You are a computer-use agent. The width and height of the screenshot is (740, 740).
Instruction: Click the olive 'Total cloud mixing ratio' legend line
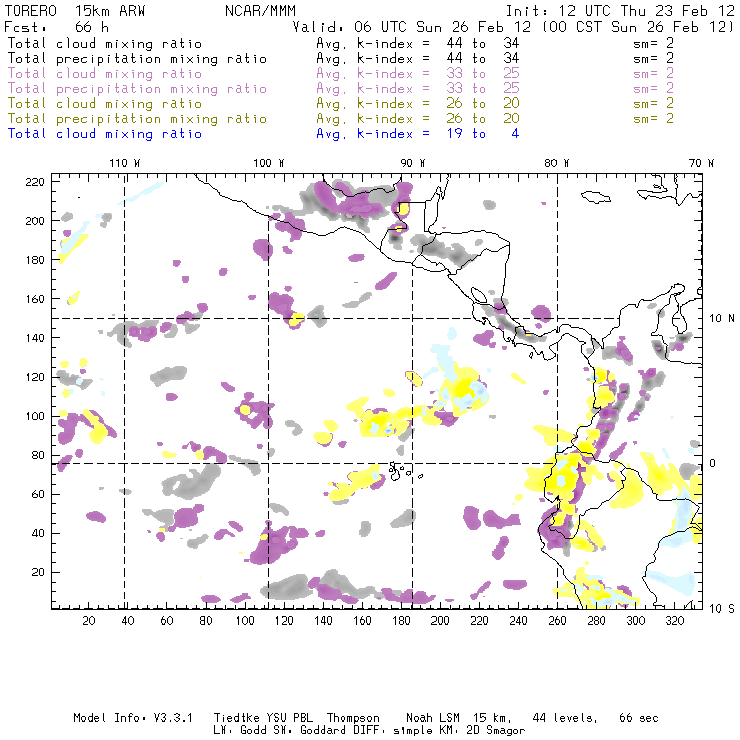[x=105, y=103]
